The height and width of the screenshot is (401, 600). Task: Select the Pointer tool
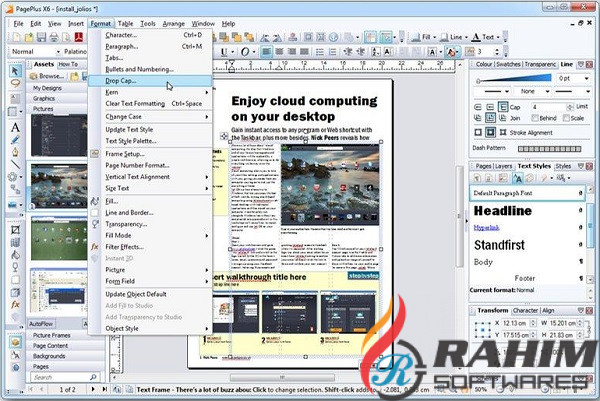tap(15, 70)
